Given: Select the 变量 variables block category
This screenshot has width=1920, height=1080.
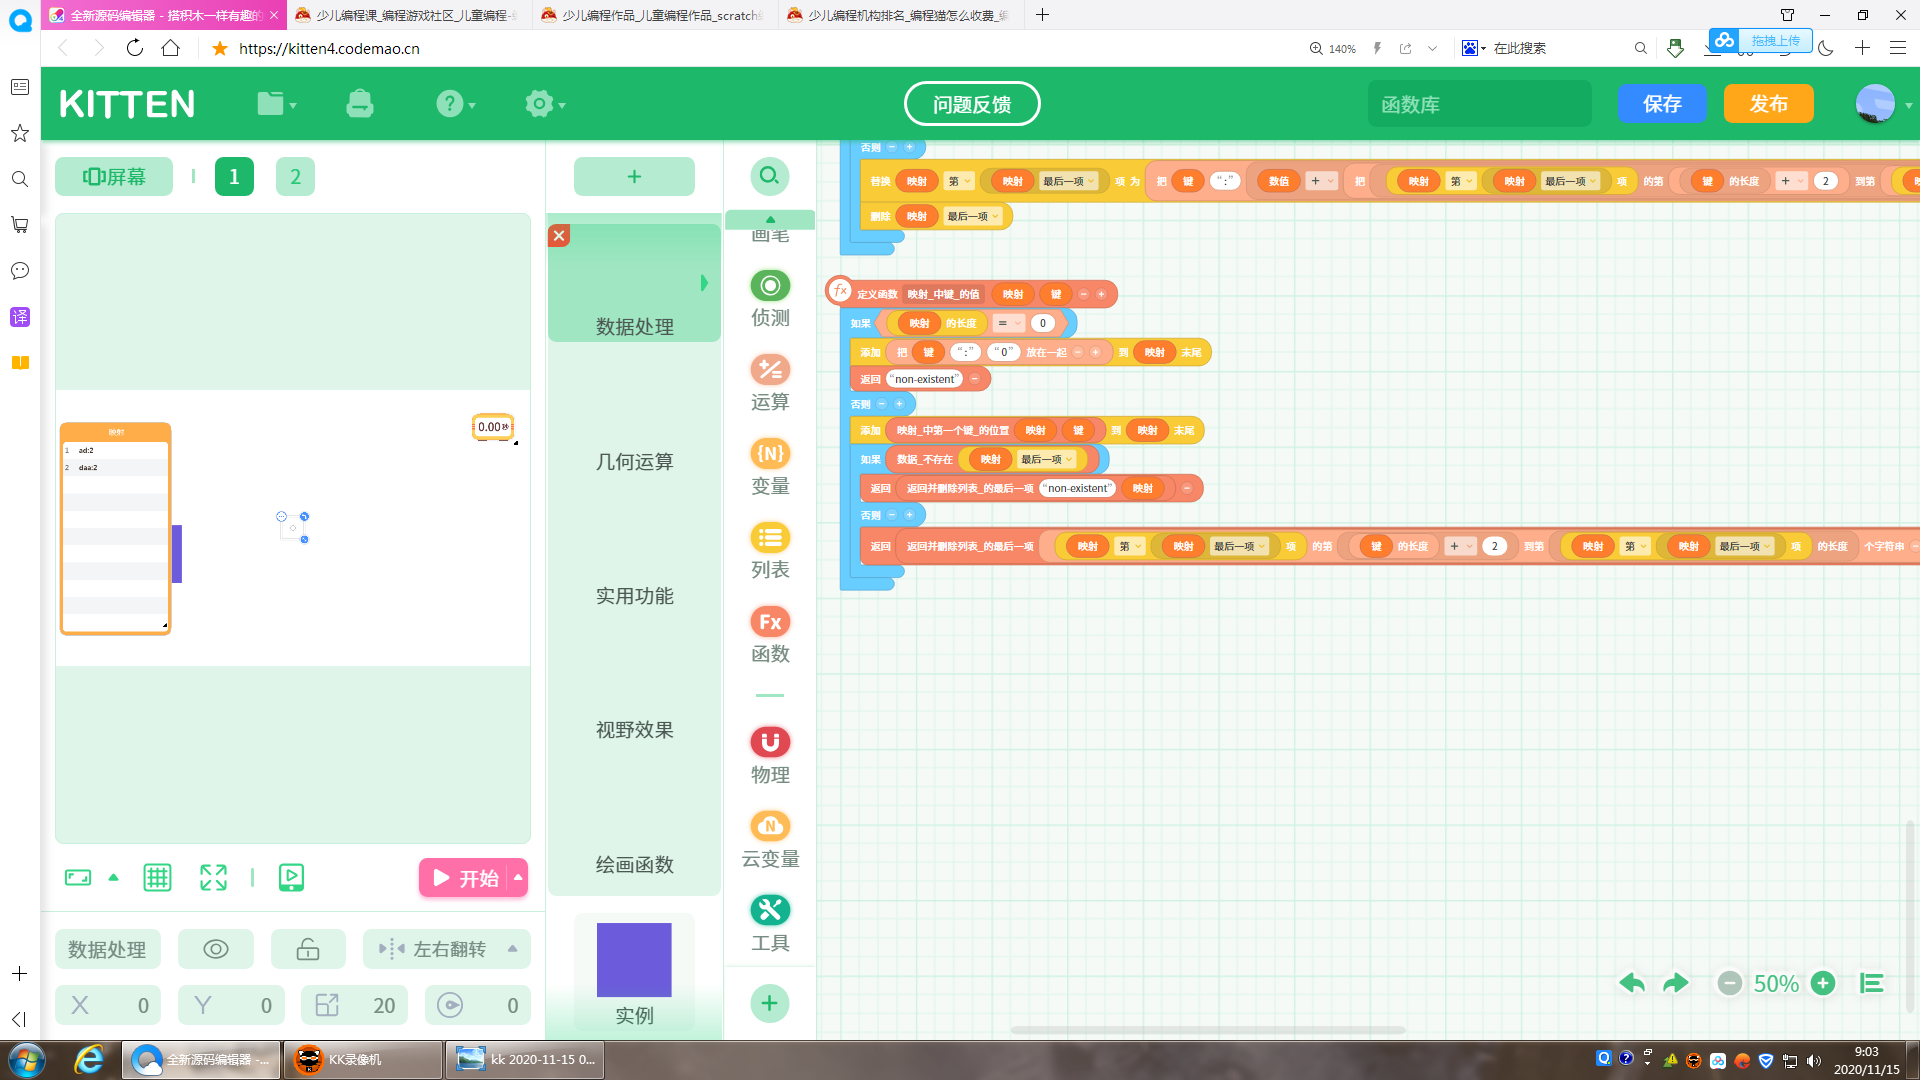Looking at the screenshot, I should pos(770,467).
